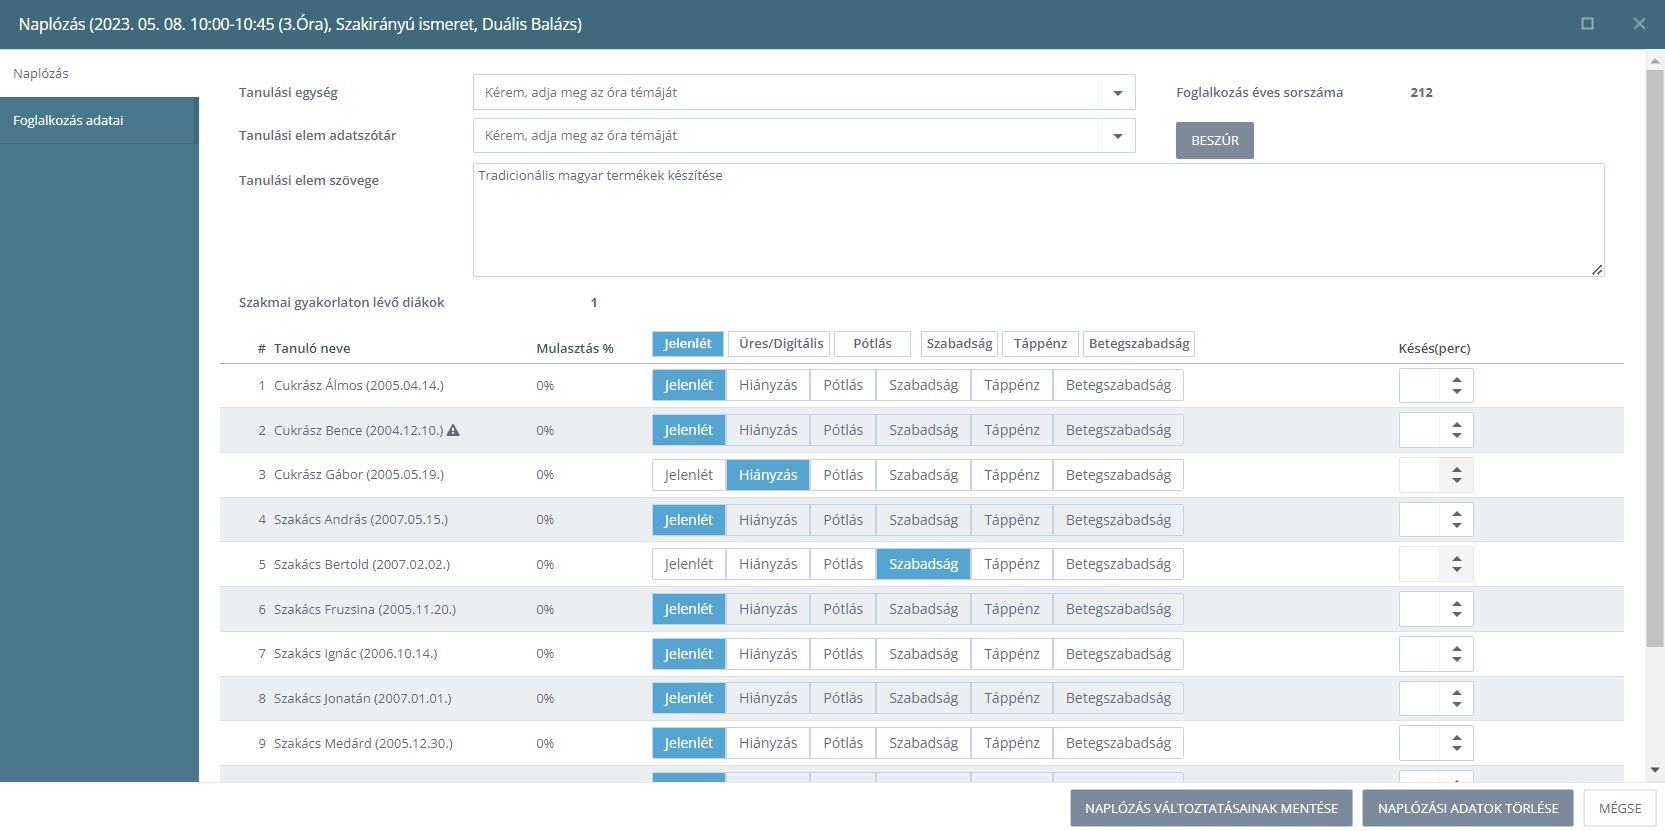
Task: Edit the Tanulási elem szövege text area
Action: click(1038, 220)
